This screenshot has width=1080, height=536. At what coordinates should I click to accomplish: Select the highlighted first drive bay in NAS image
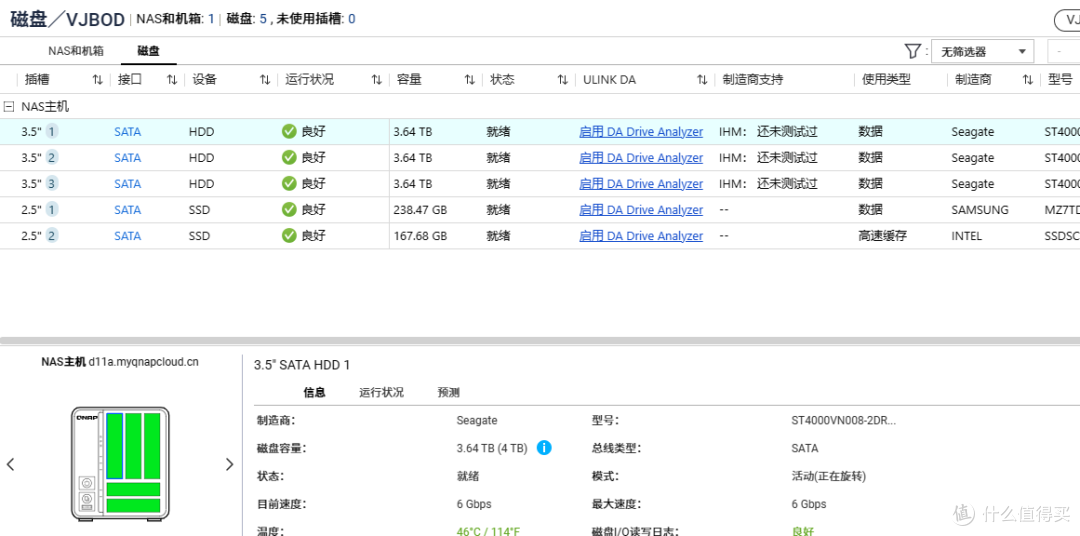[x=114, y=446]
